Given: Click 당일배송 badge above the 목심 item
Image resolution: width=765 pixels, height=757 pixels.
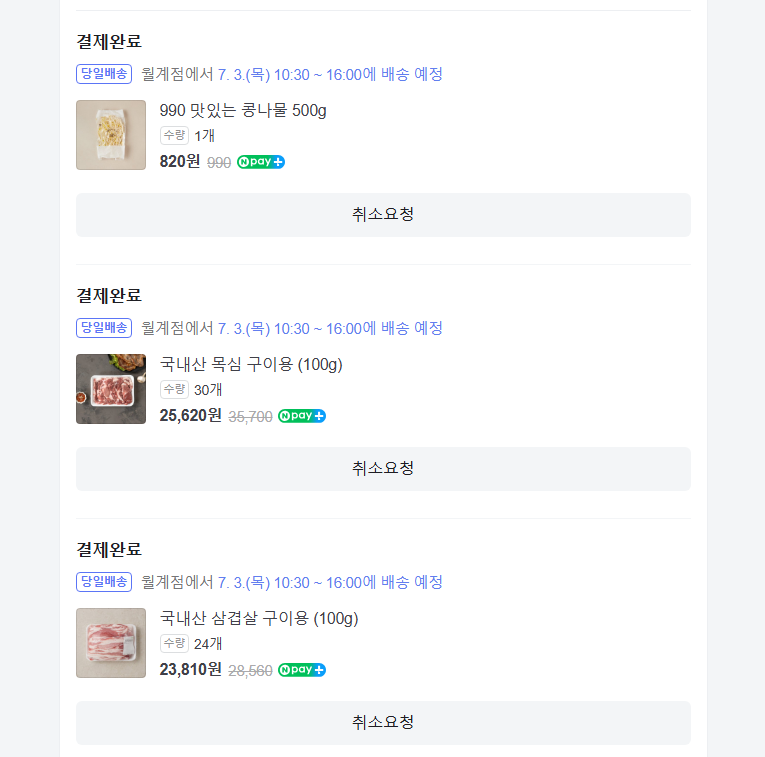Looking at the screenshot, I should [104, 328].
